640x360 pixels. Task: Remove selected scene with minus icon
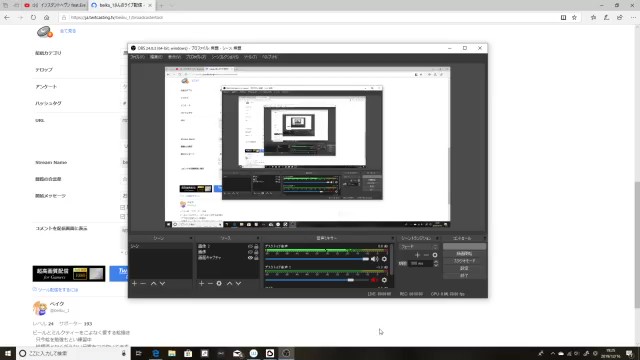coord(143,283)
